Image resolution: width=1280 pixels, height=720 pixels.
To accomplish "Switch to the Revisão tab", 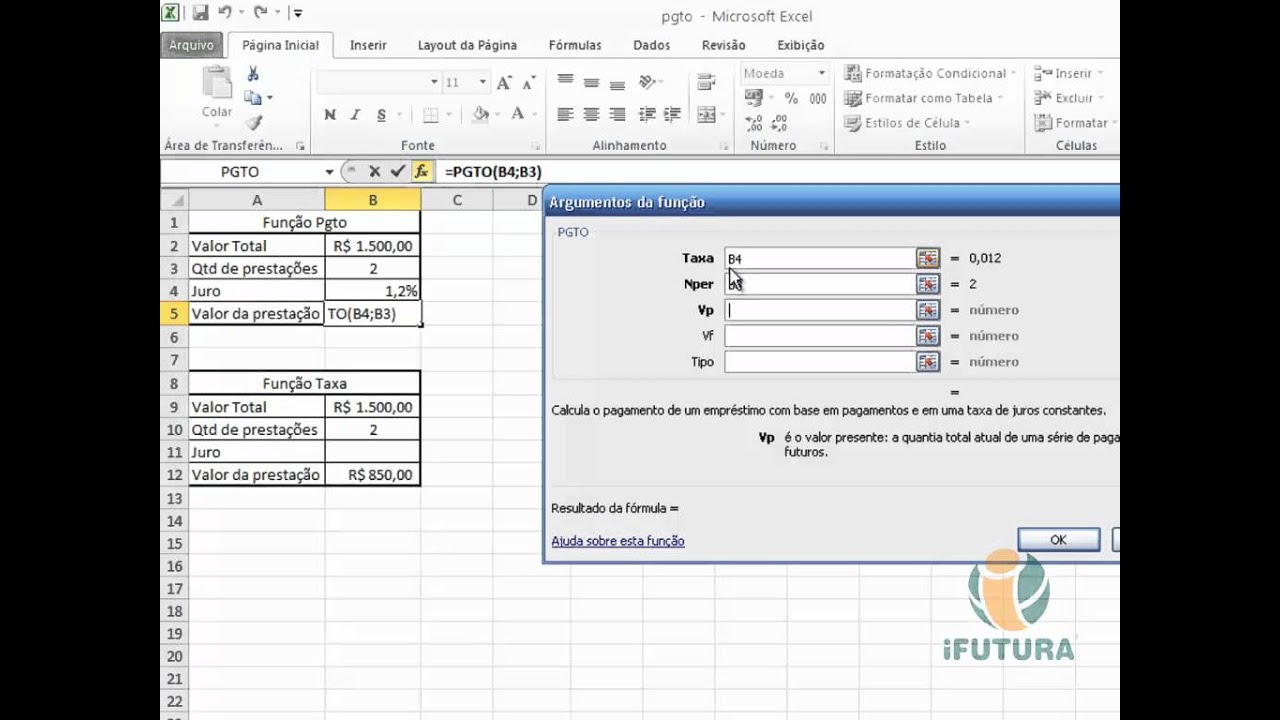I will click(x=724, y=45).
